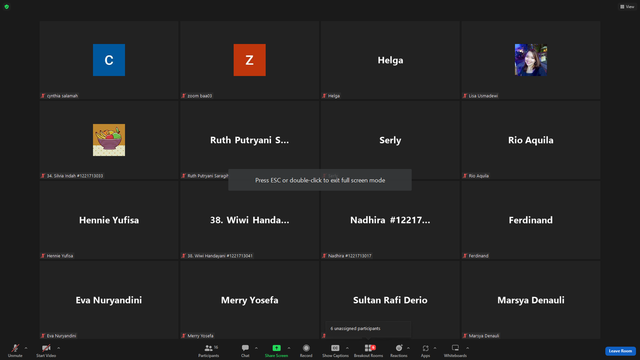640x360 pixels.
Task: Expand the Whiteboards options arrow
Action: point(468,348)
